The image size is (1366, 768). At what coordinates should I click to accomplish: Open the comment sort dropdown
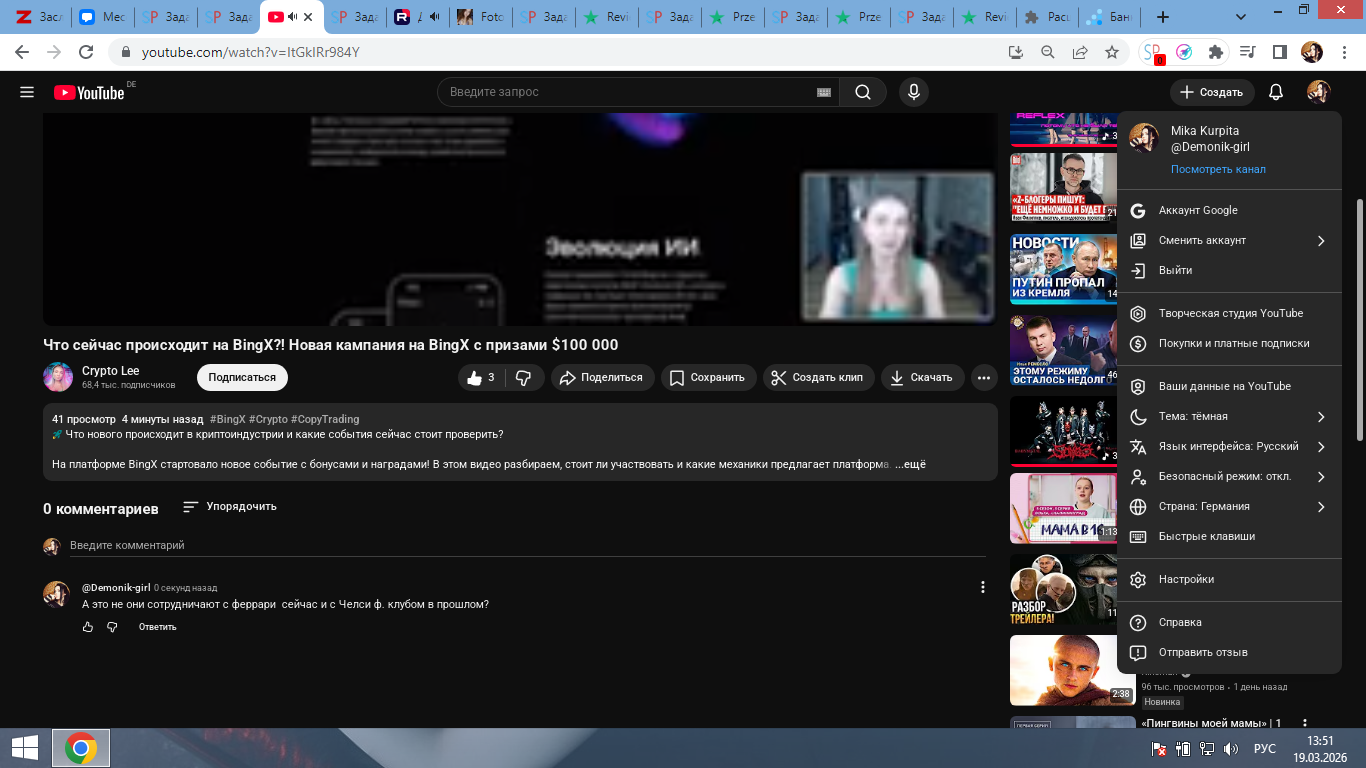coord(230,507)
